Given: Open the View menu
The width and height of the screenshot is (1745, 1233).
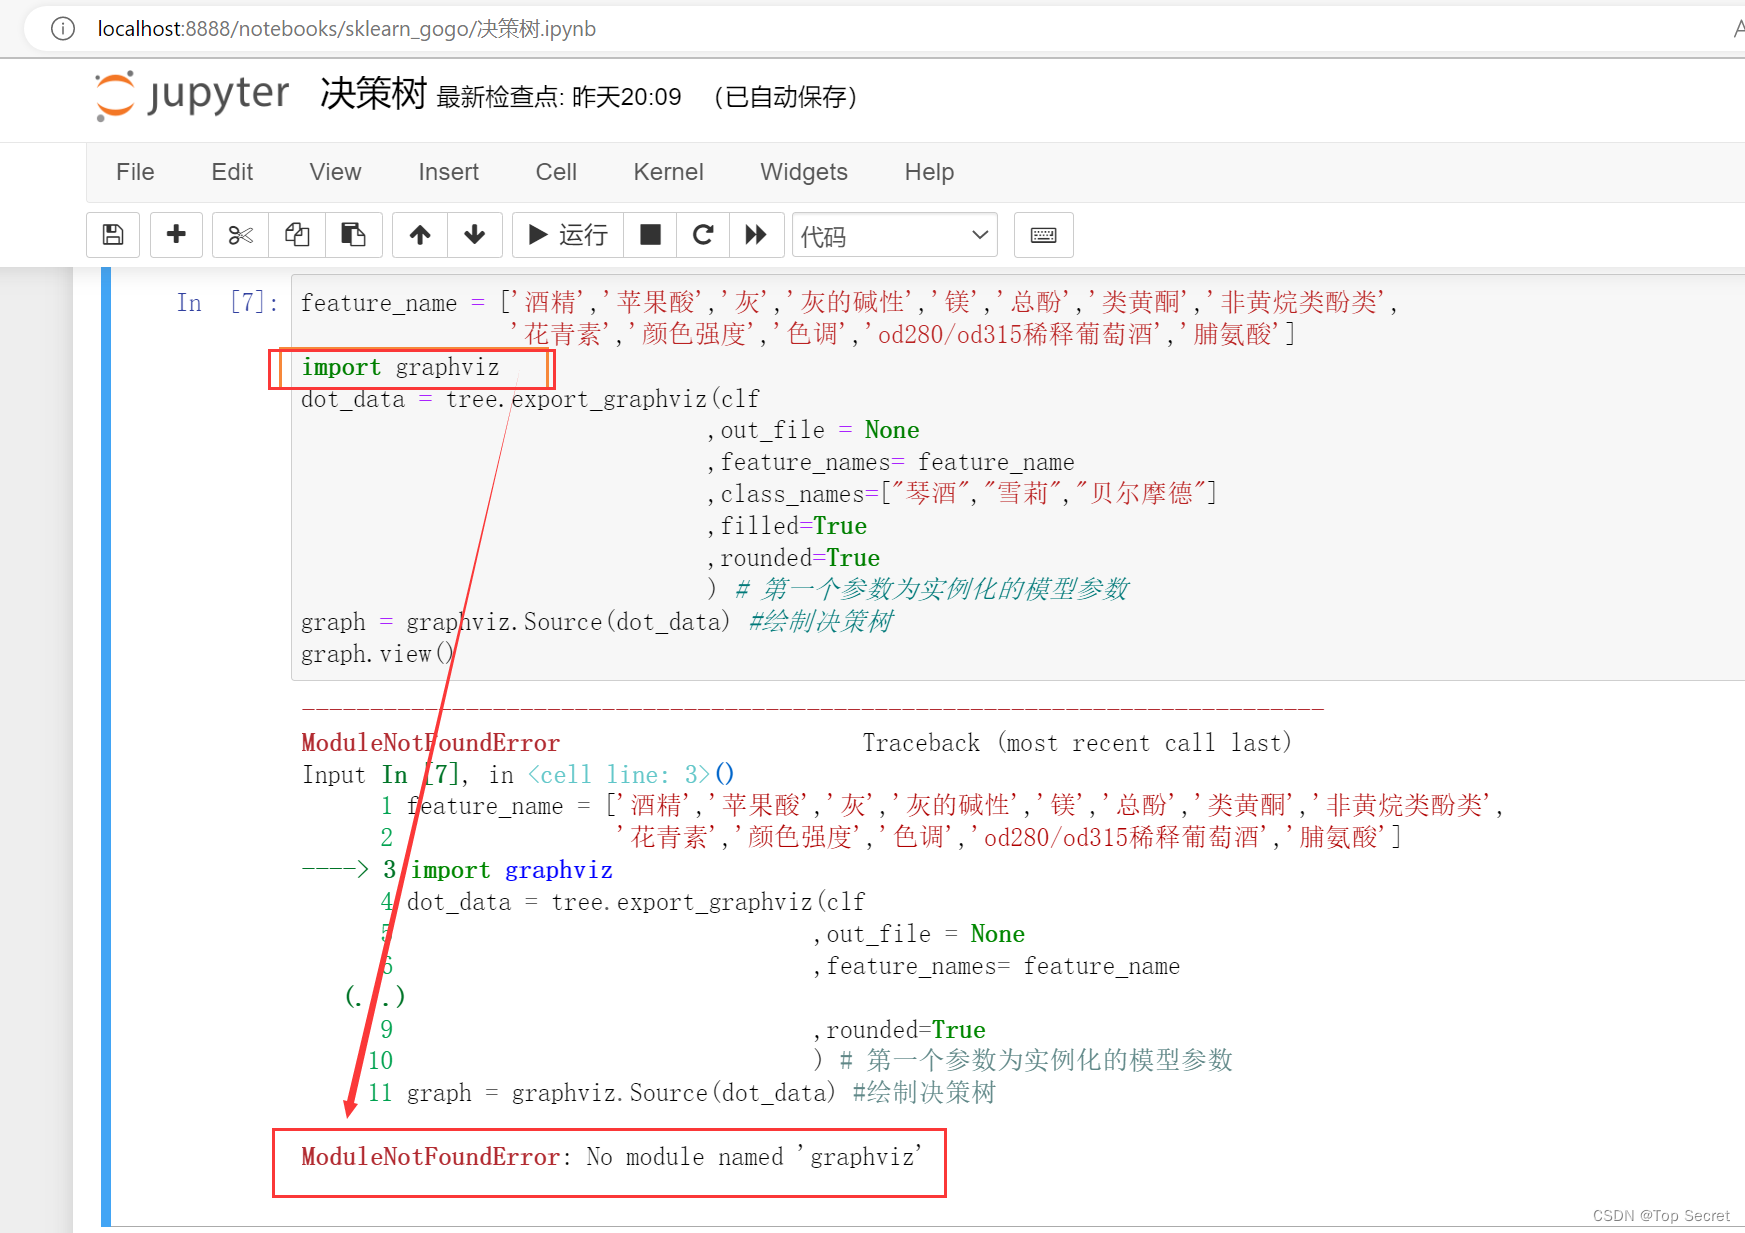Looking at the screenshot, I should coord(335,172).
